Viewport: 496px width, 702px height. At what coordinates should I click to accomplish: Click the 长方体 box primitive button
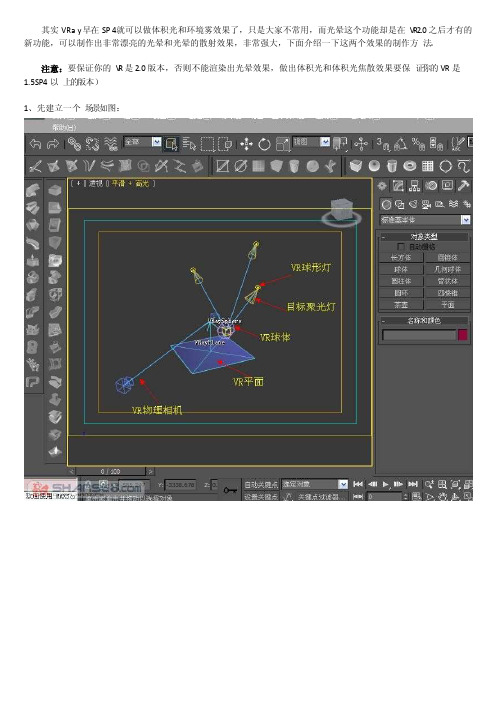point(401,258)
